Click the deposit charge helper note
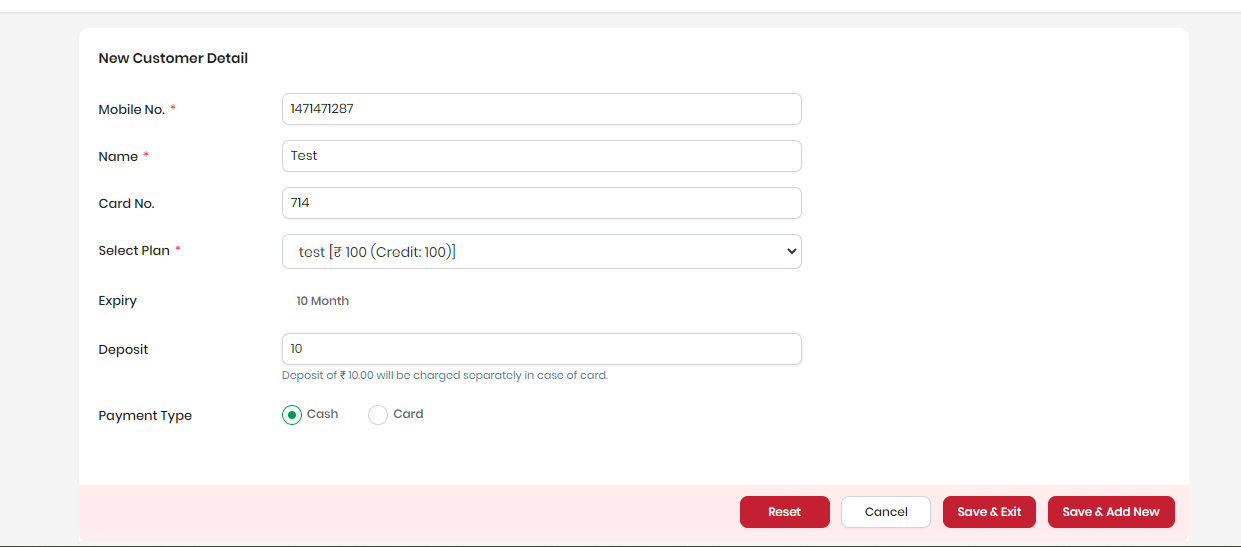This screenshot has width=1241, height=547. [x=445, y=376]
